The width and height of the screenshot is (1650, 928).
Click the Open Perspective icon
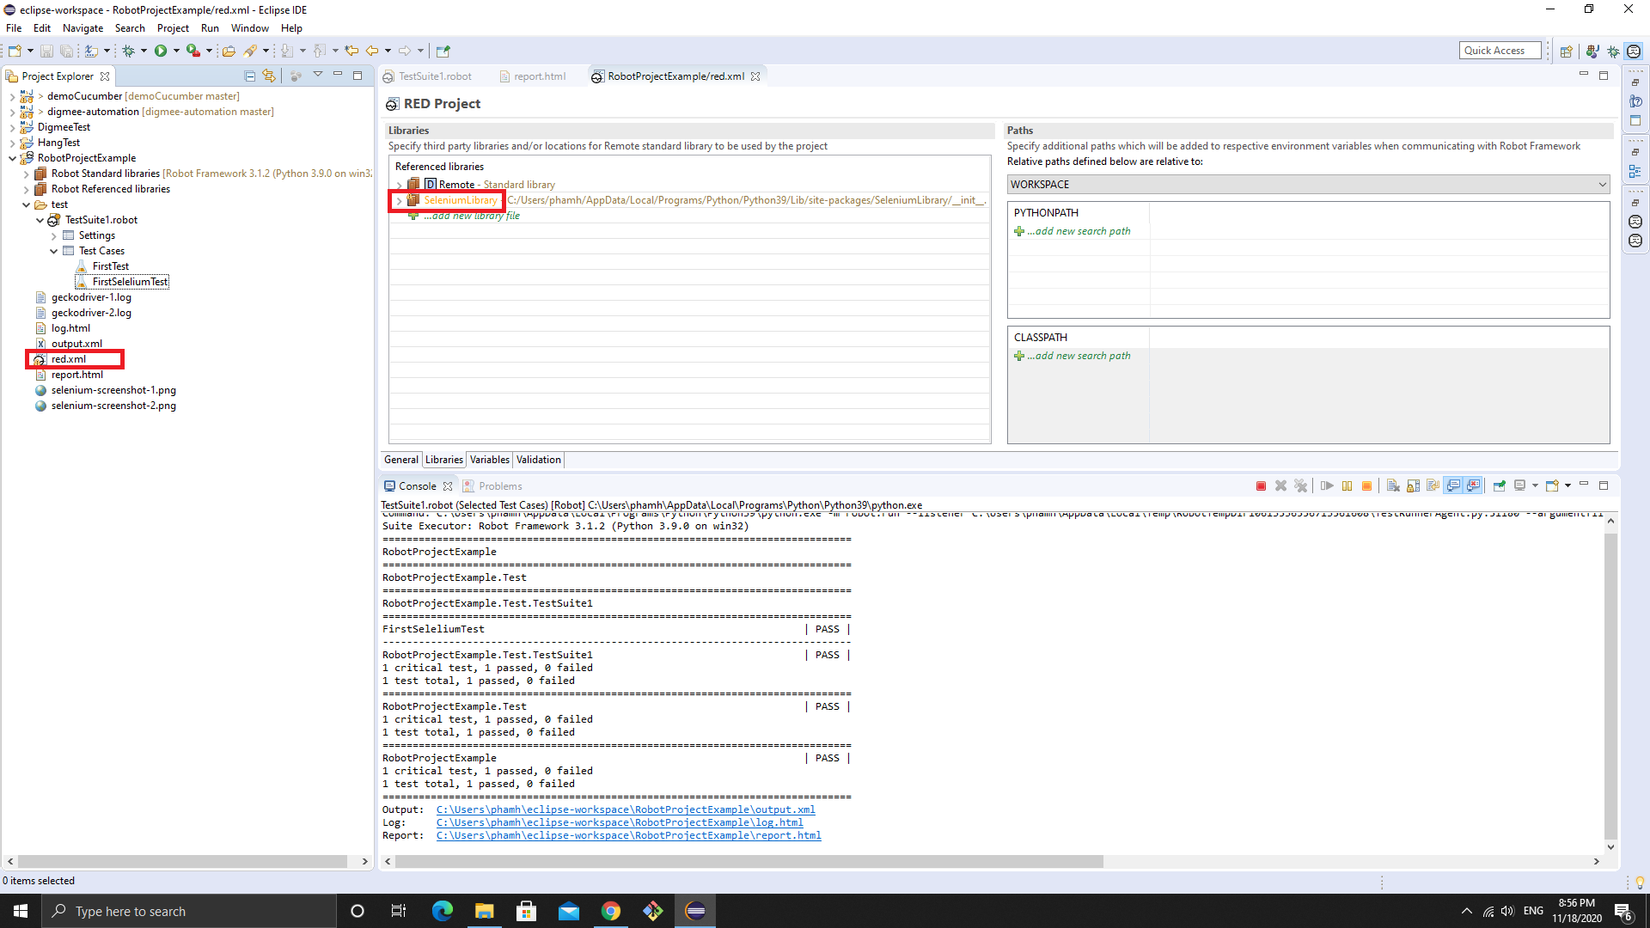coord(1566,51)
